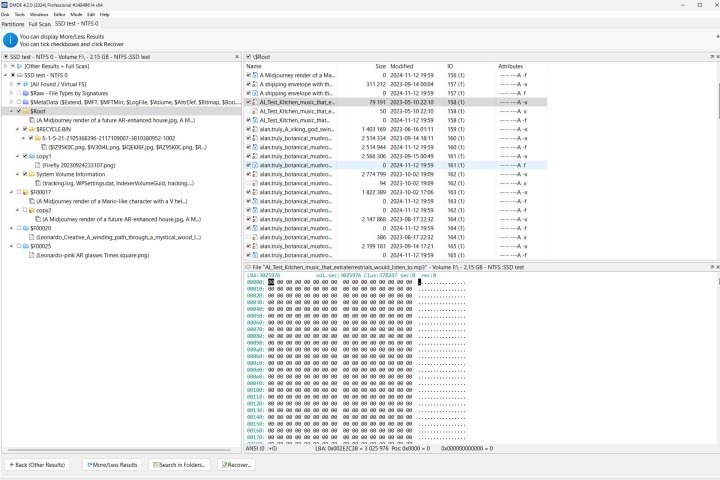Toggle checkbox for copy1 folder

(x=25, y=156)
